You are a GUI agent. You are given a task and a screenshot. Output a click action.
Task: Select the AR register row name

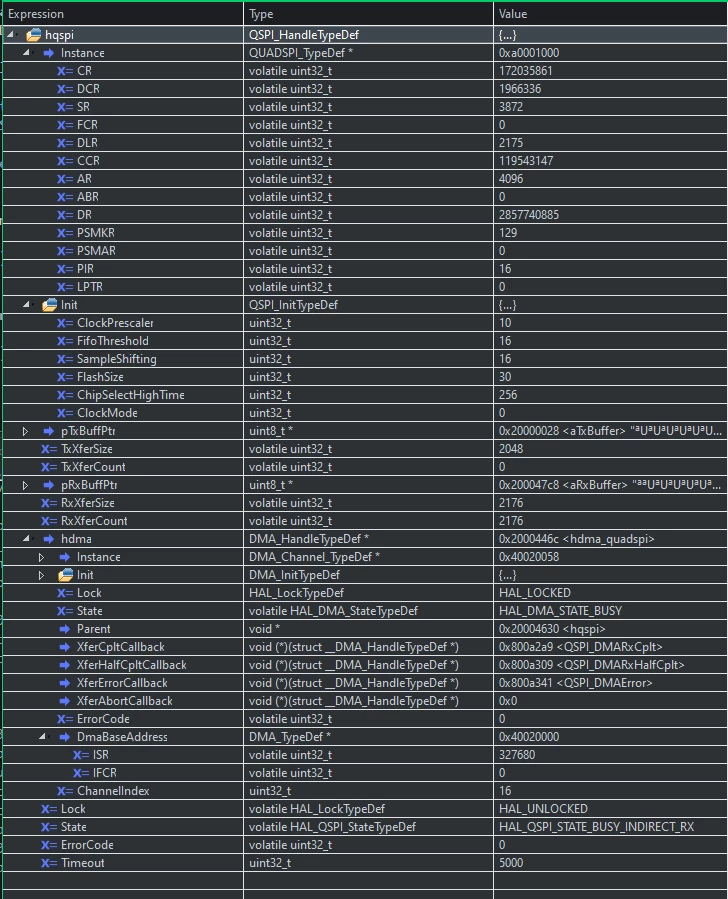[84, 179]
